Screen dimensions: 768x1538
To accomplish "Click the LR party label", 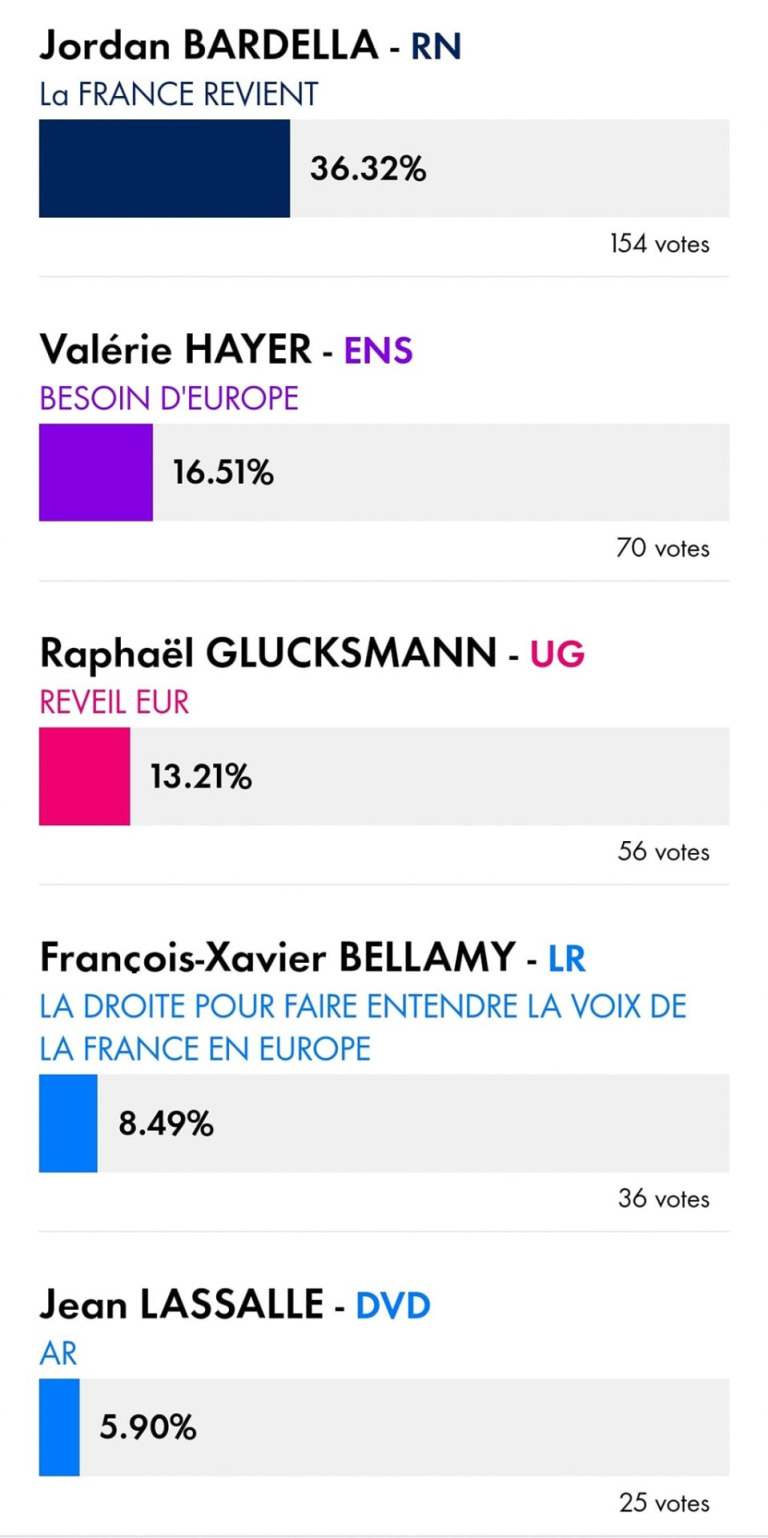I will [567, 958].
